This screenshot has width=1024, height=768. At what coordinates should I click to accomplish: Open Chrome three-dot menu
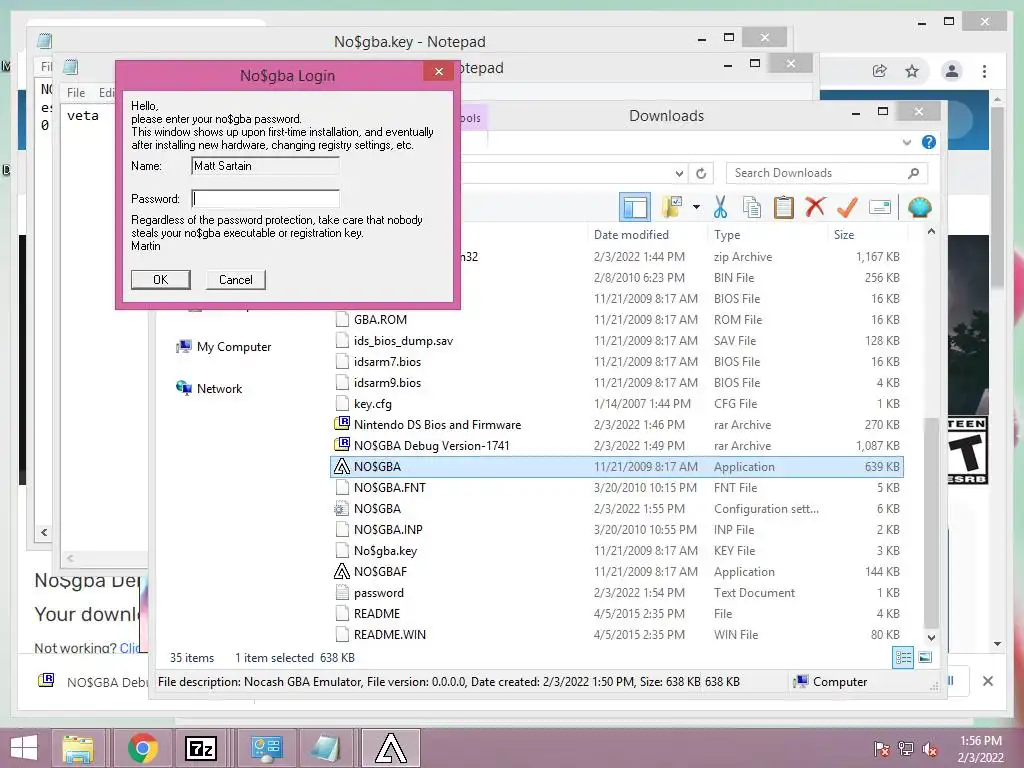[x=984, y=71]
